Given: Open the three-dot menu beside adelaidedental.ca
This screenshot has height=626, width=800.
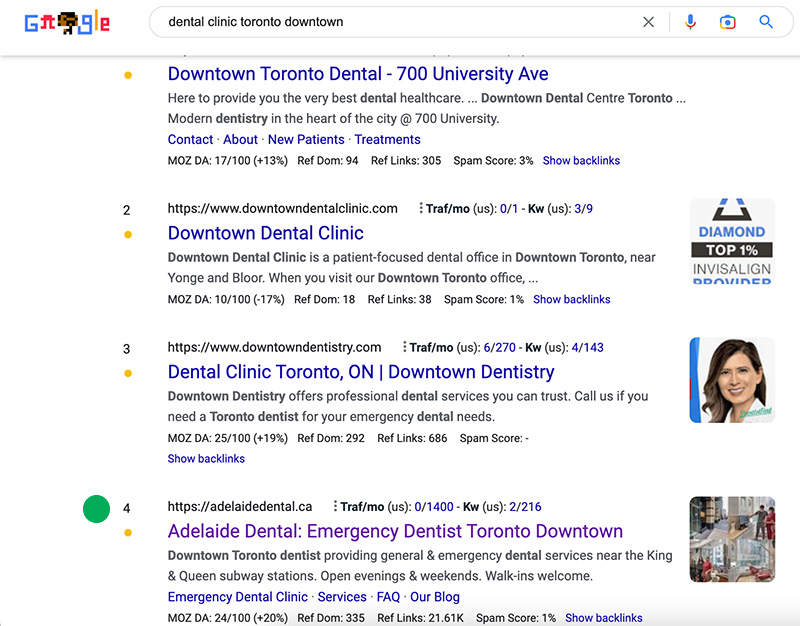Looking at the screenshot, I should [x=335, y=506].
